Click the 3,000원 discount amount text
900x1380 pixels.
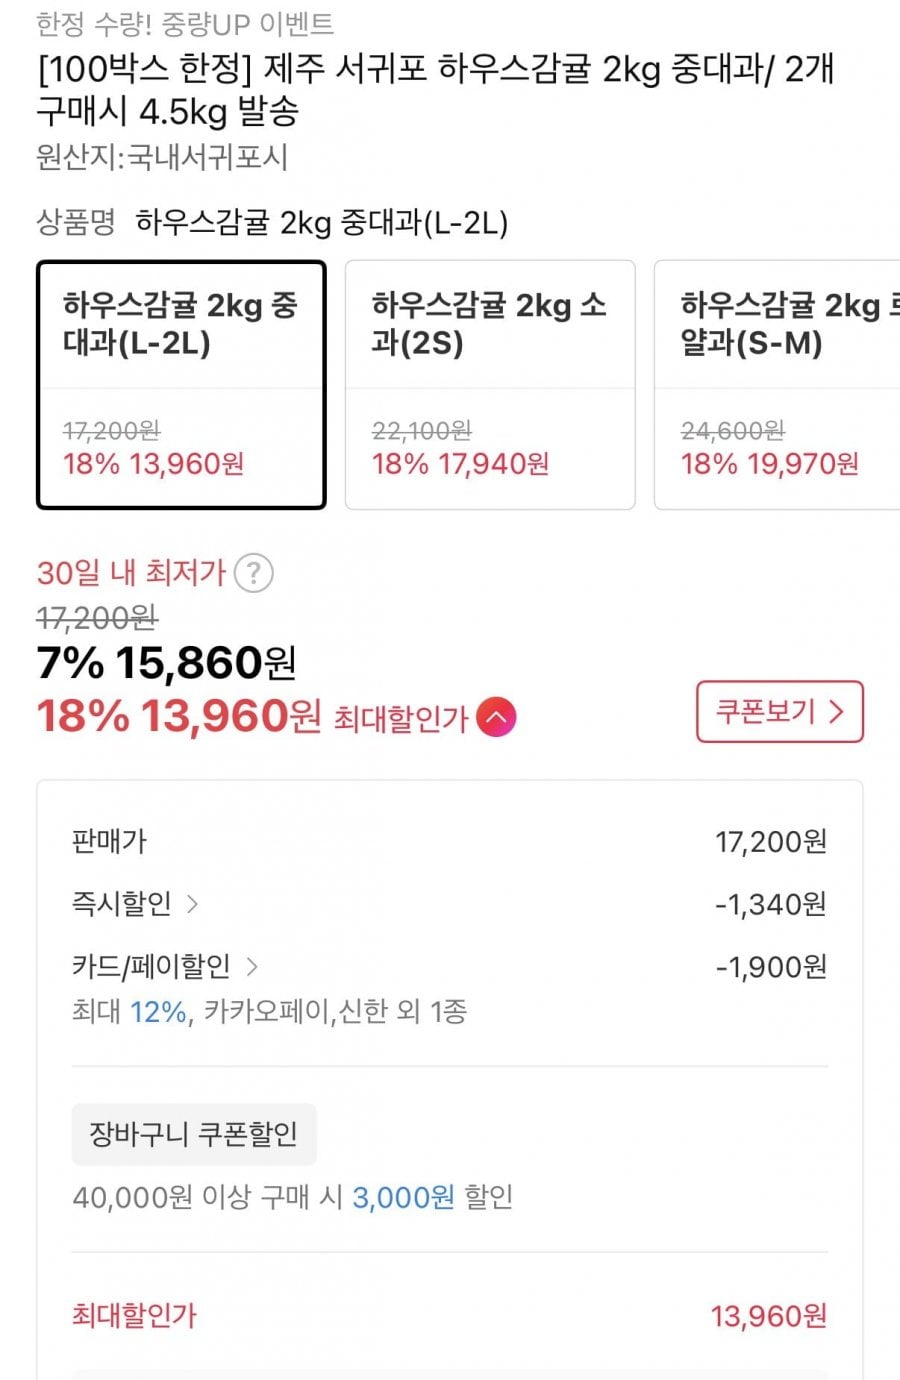point(403,1197)
